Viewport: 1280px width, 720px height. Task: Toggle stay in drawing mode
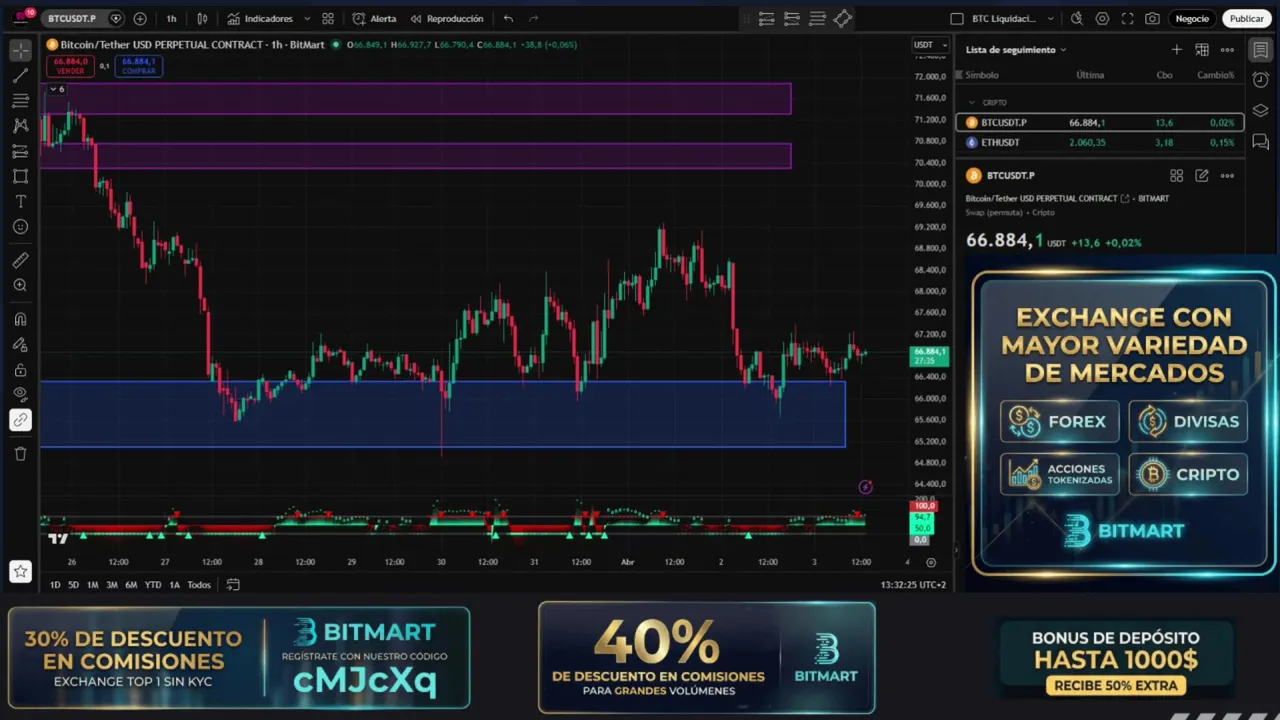pyautogui.click(x=20, y=344)
